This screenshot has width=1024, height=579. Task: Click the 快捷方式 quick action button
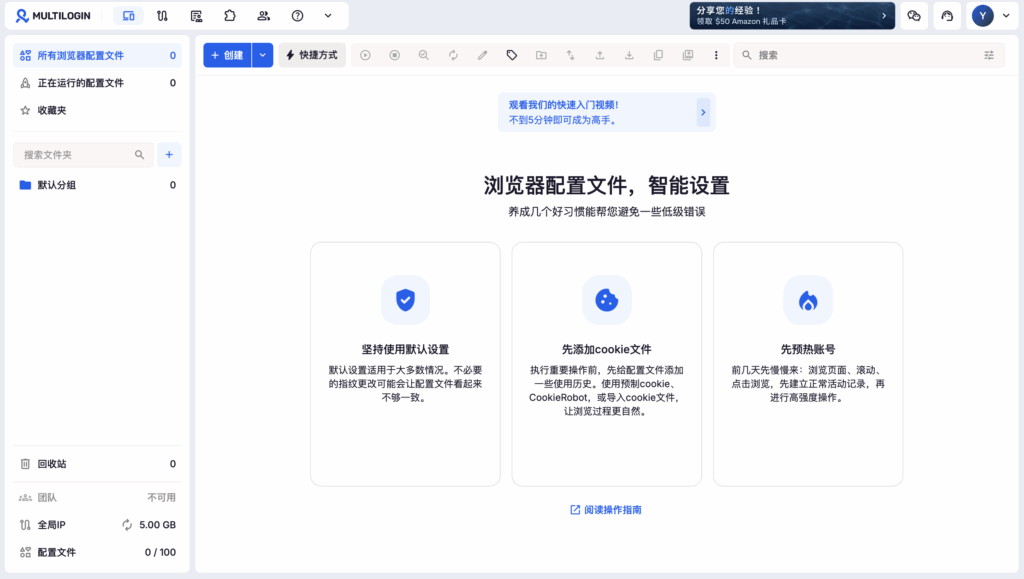(312, 55)
